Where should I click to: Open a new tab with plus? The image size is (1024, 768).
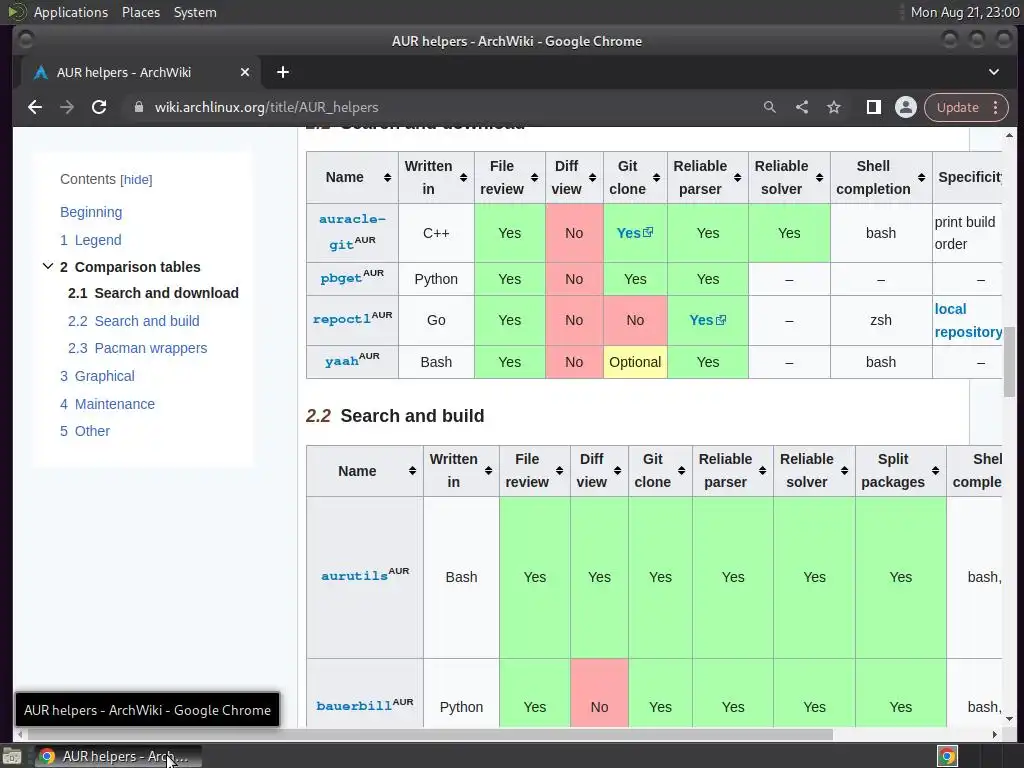click(x=283, y=72)
